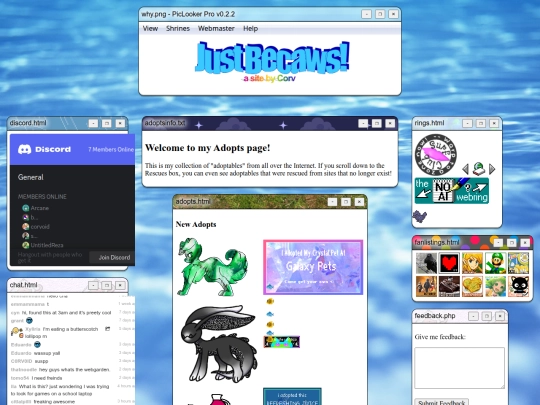Open the Help menu
Screen dimensions: 540x405
250,29
